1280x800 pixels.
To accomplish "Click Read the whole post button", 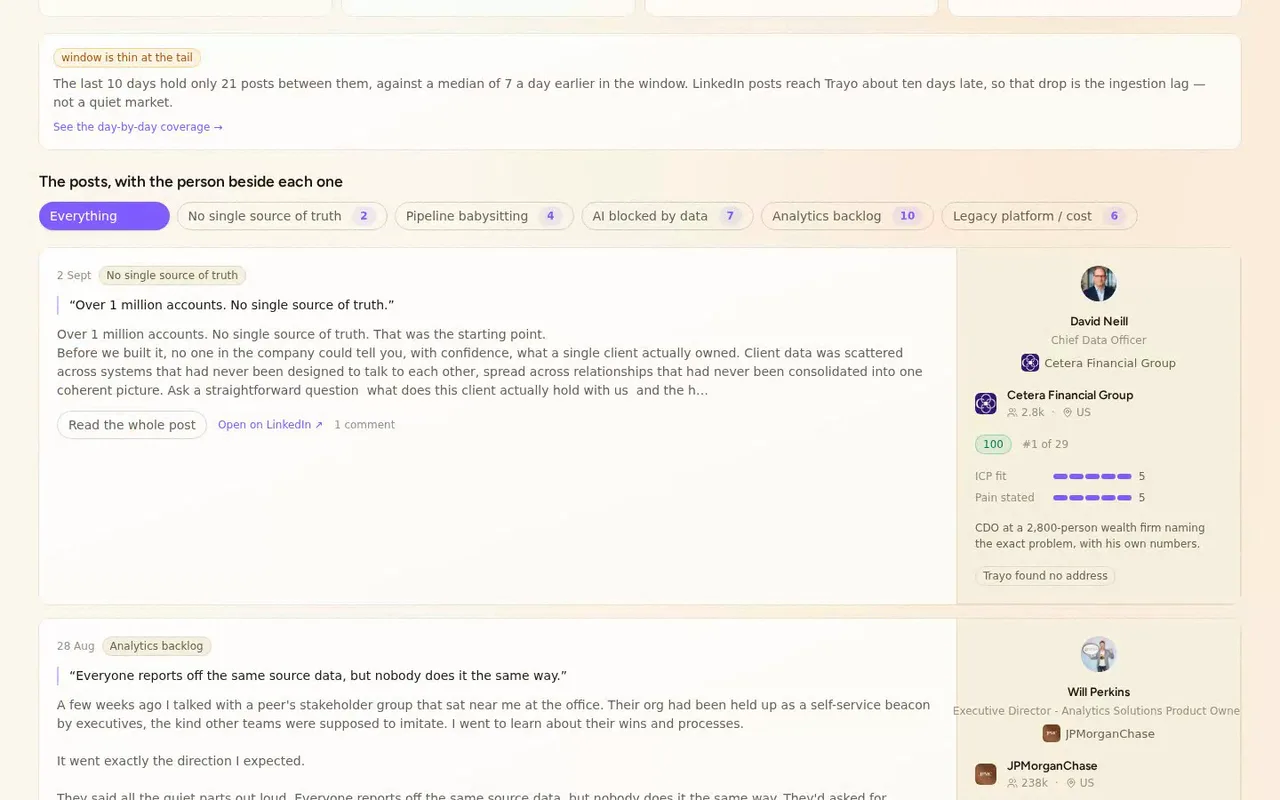I will [x=132, y=425].
